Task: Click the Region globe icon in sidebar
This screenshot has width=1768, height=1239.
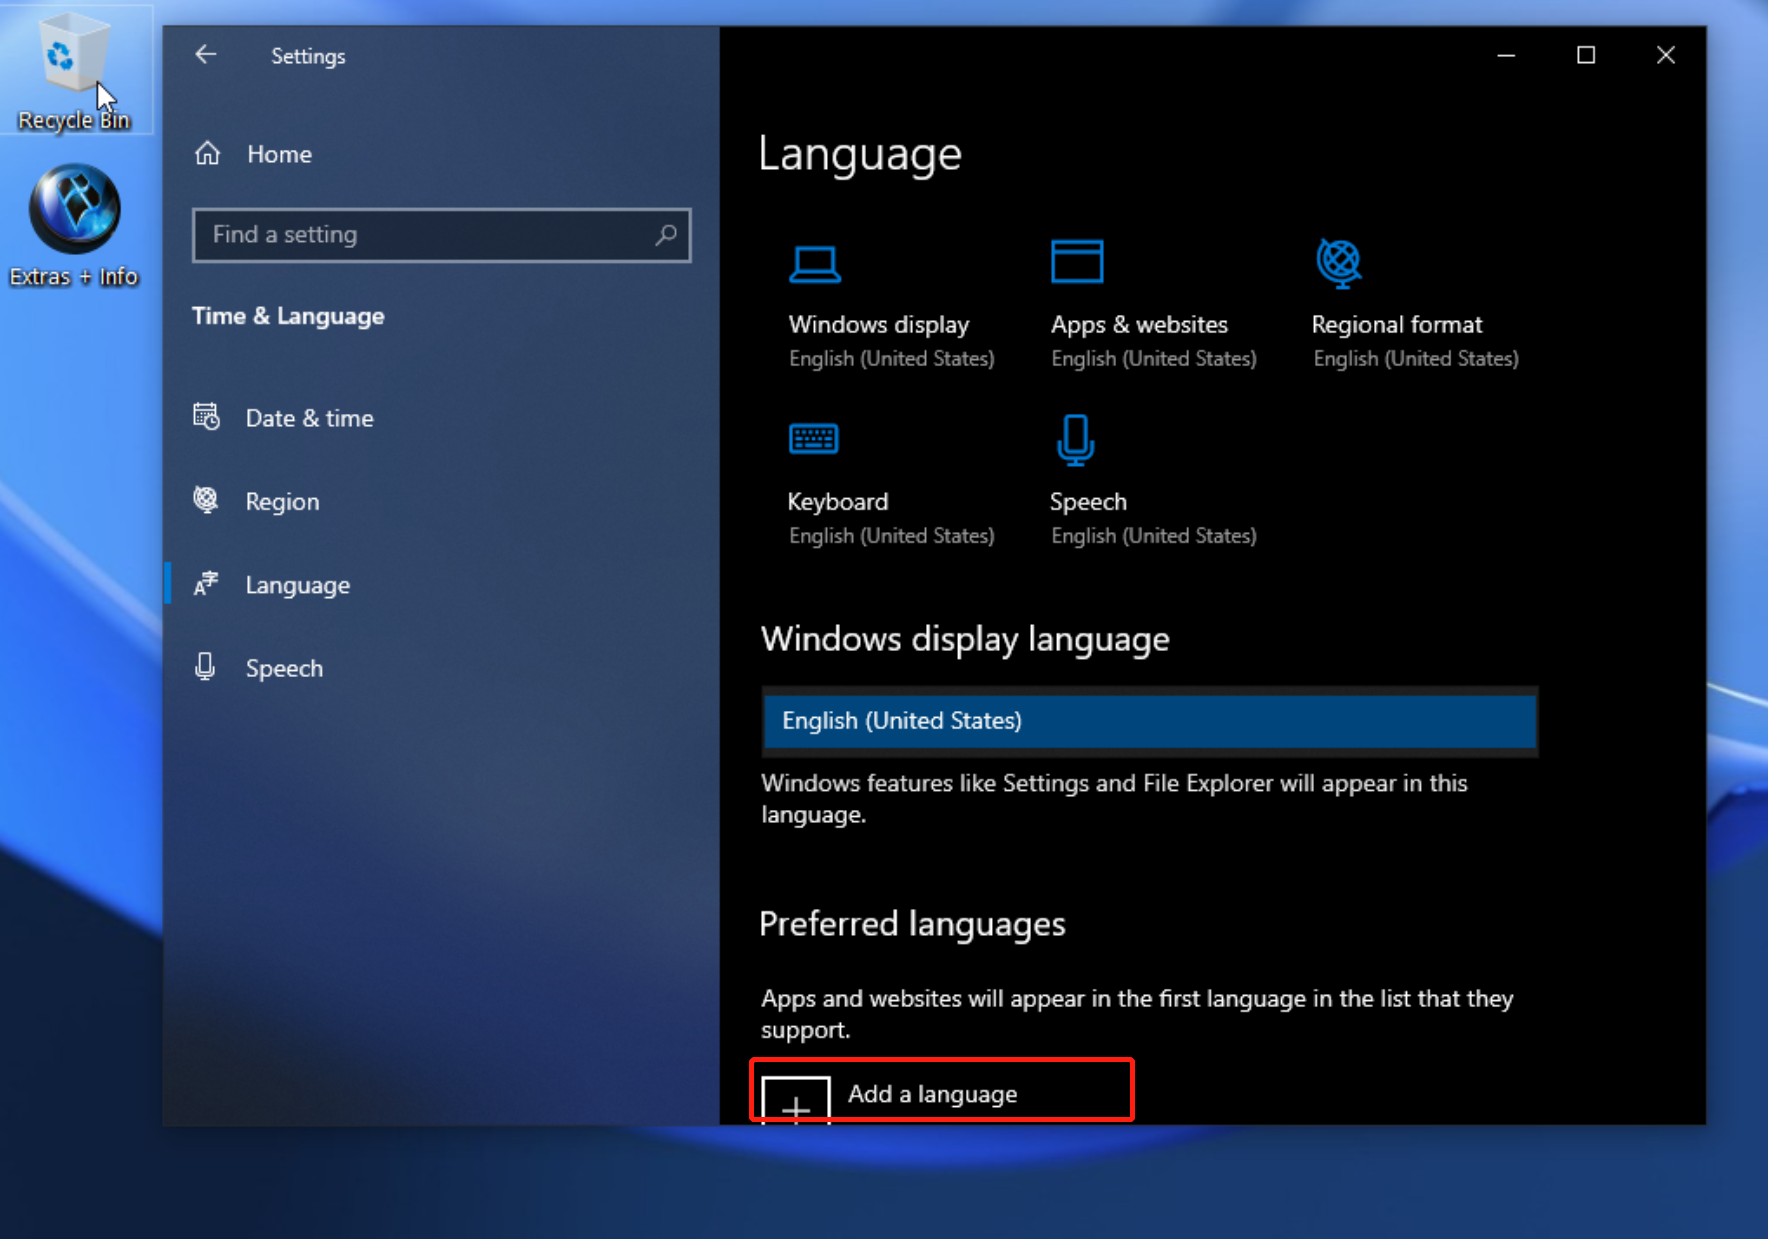Action: 206,499
